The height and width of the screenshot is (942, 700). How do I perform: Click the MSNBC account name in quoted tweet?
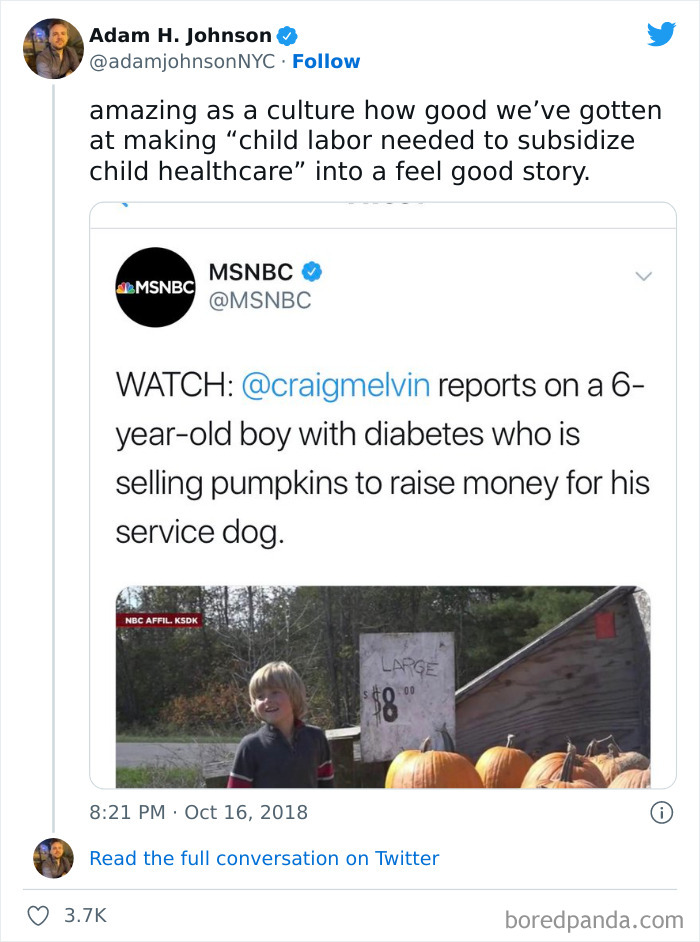(251, 271)
